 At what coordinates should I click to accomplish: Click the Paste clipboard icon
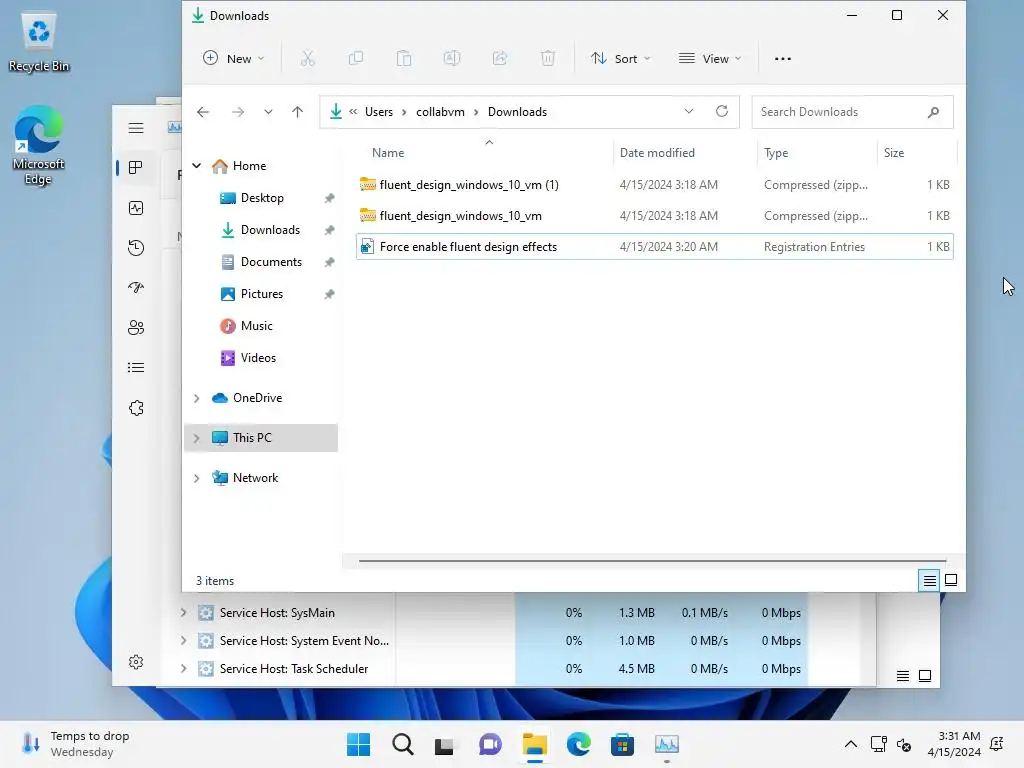click(x=404, y=59)
